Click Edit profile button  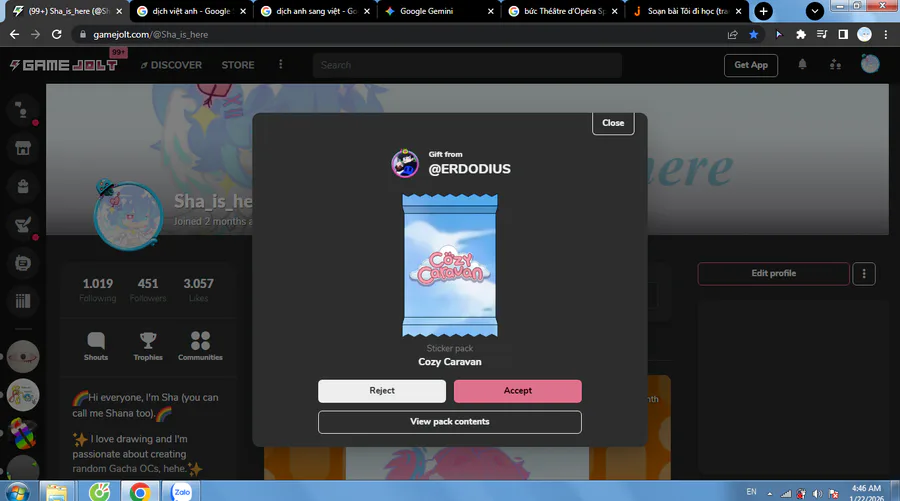tap(773, 274)
